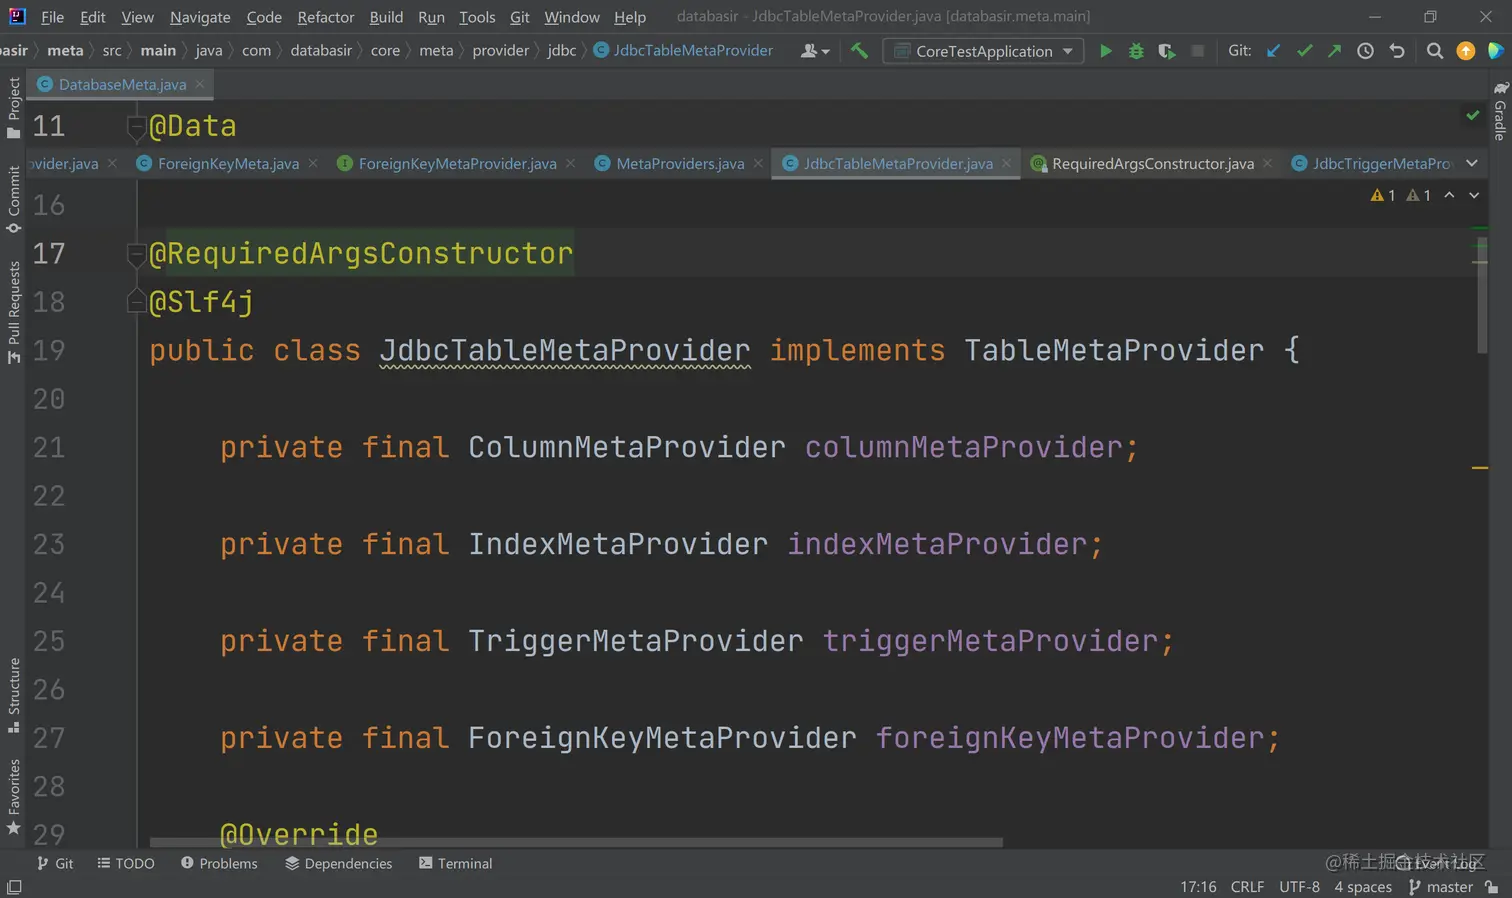
Task: Open the Terminal tool window
Action: 455,863
